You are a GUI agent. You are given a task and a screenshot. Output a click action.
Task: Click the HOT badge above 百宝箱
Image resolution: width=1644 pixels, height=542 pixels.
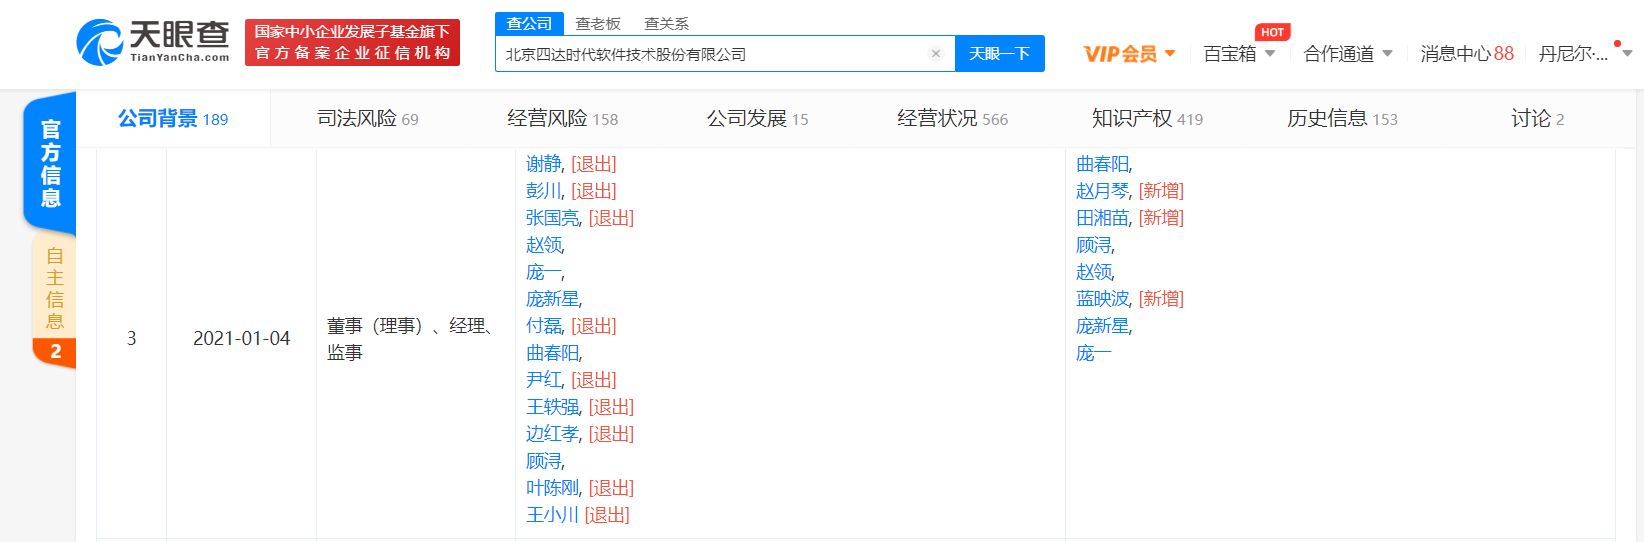[x=1272, y=32]
